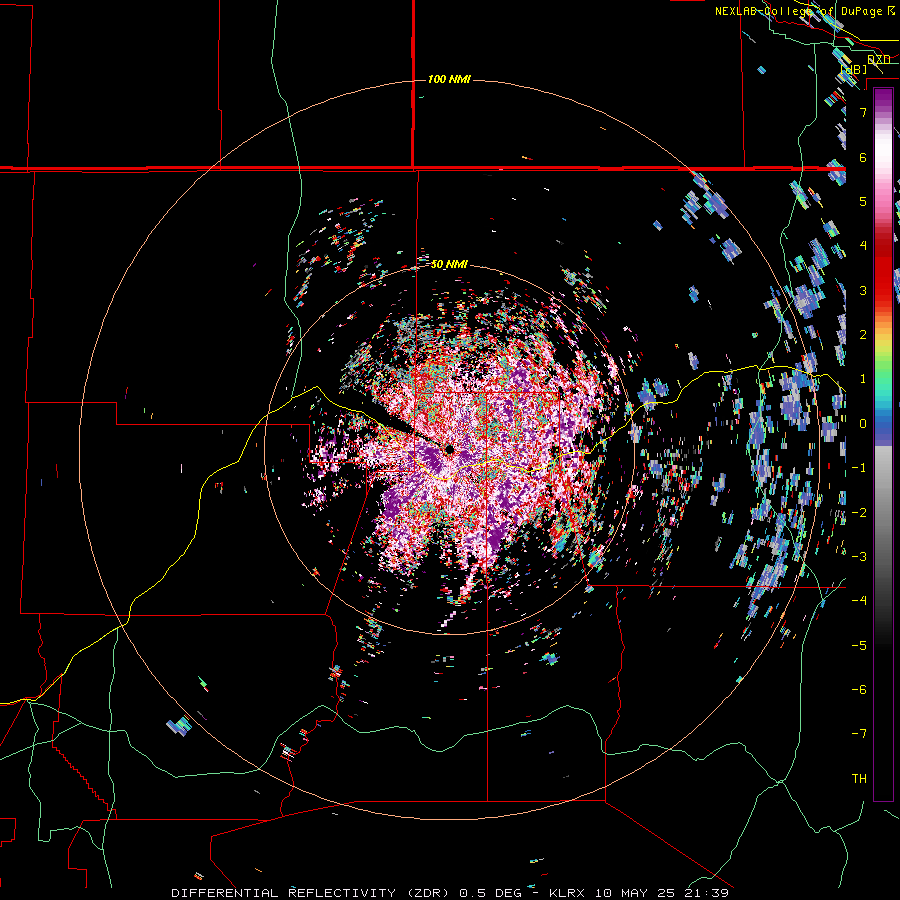Viewport: 900px width, 900px height.
Task: Click the -4 value on the color scale
Action: (x=859, y=601)
